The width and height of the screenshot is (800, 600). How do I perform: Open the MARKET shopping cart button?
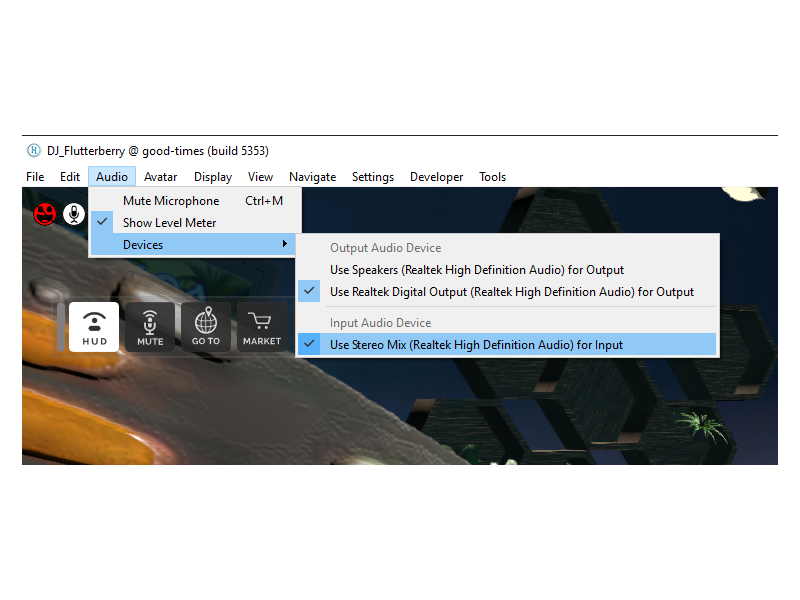(x=262, y=327)
